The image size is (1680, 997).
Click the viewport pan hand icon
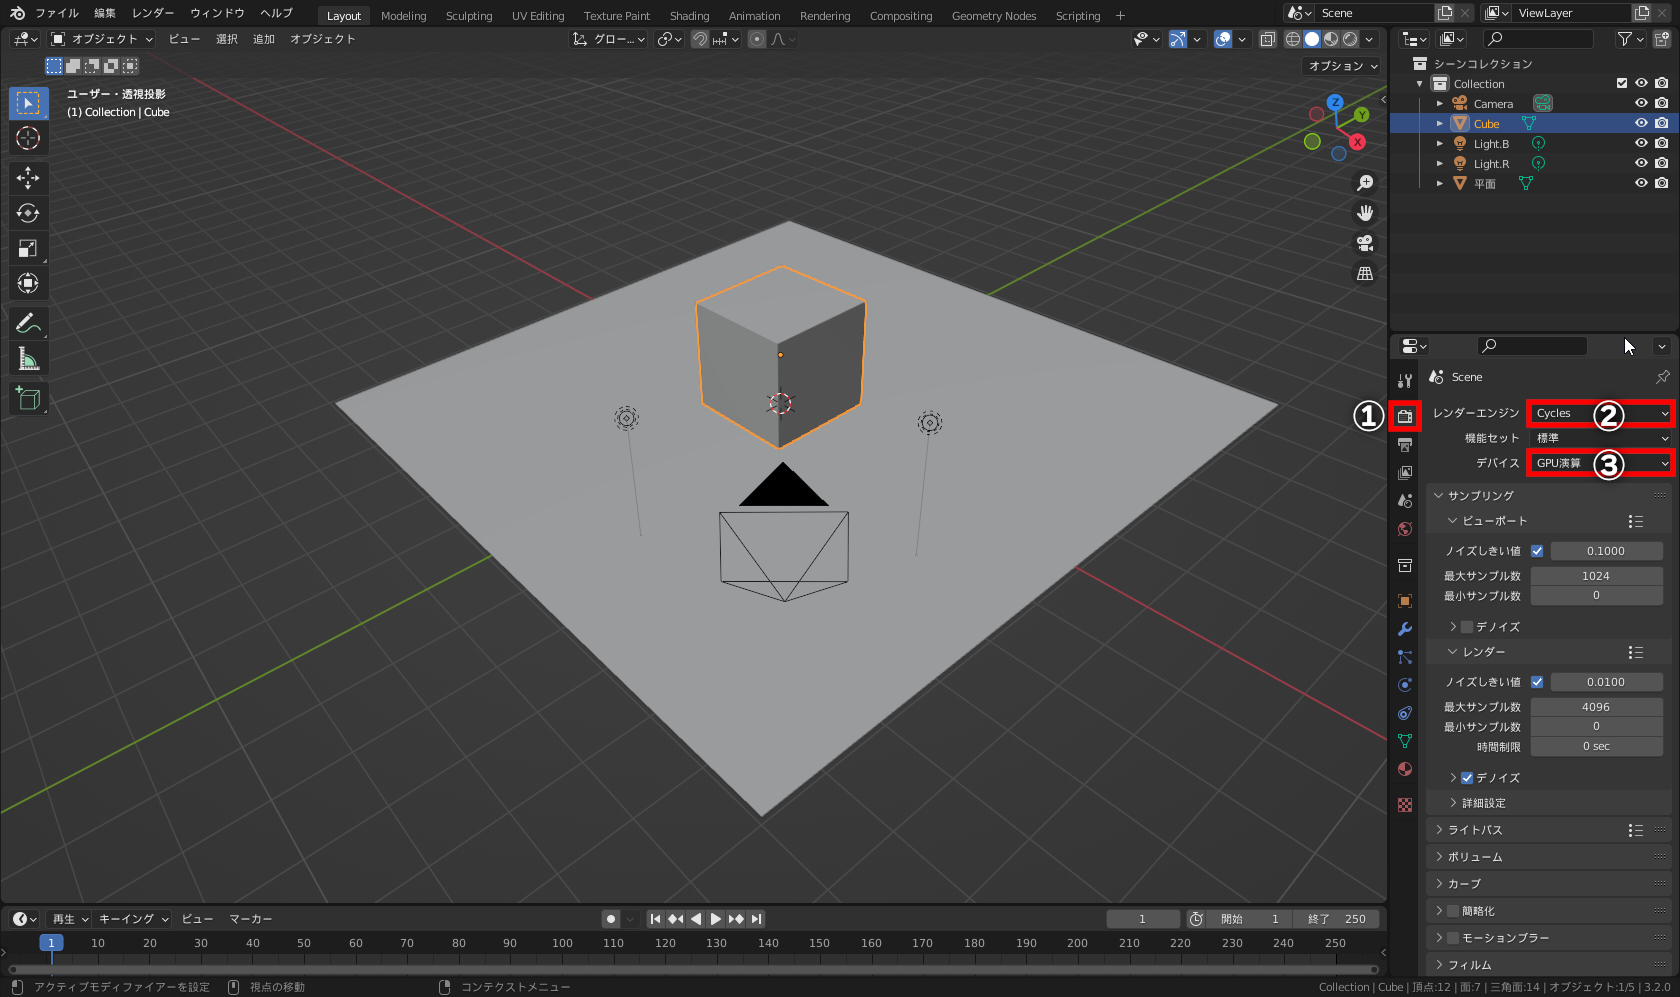coord(1364,213)
